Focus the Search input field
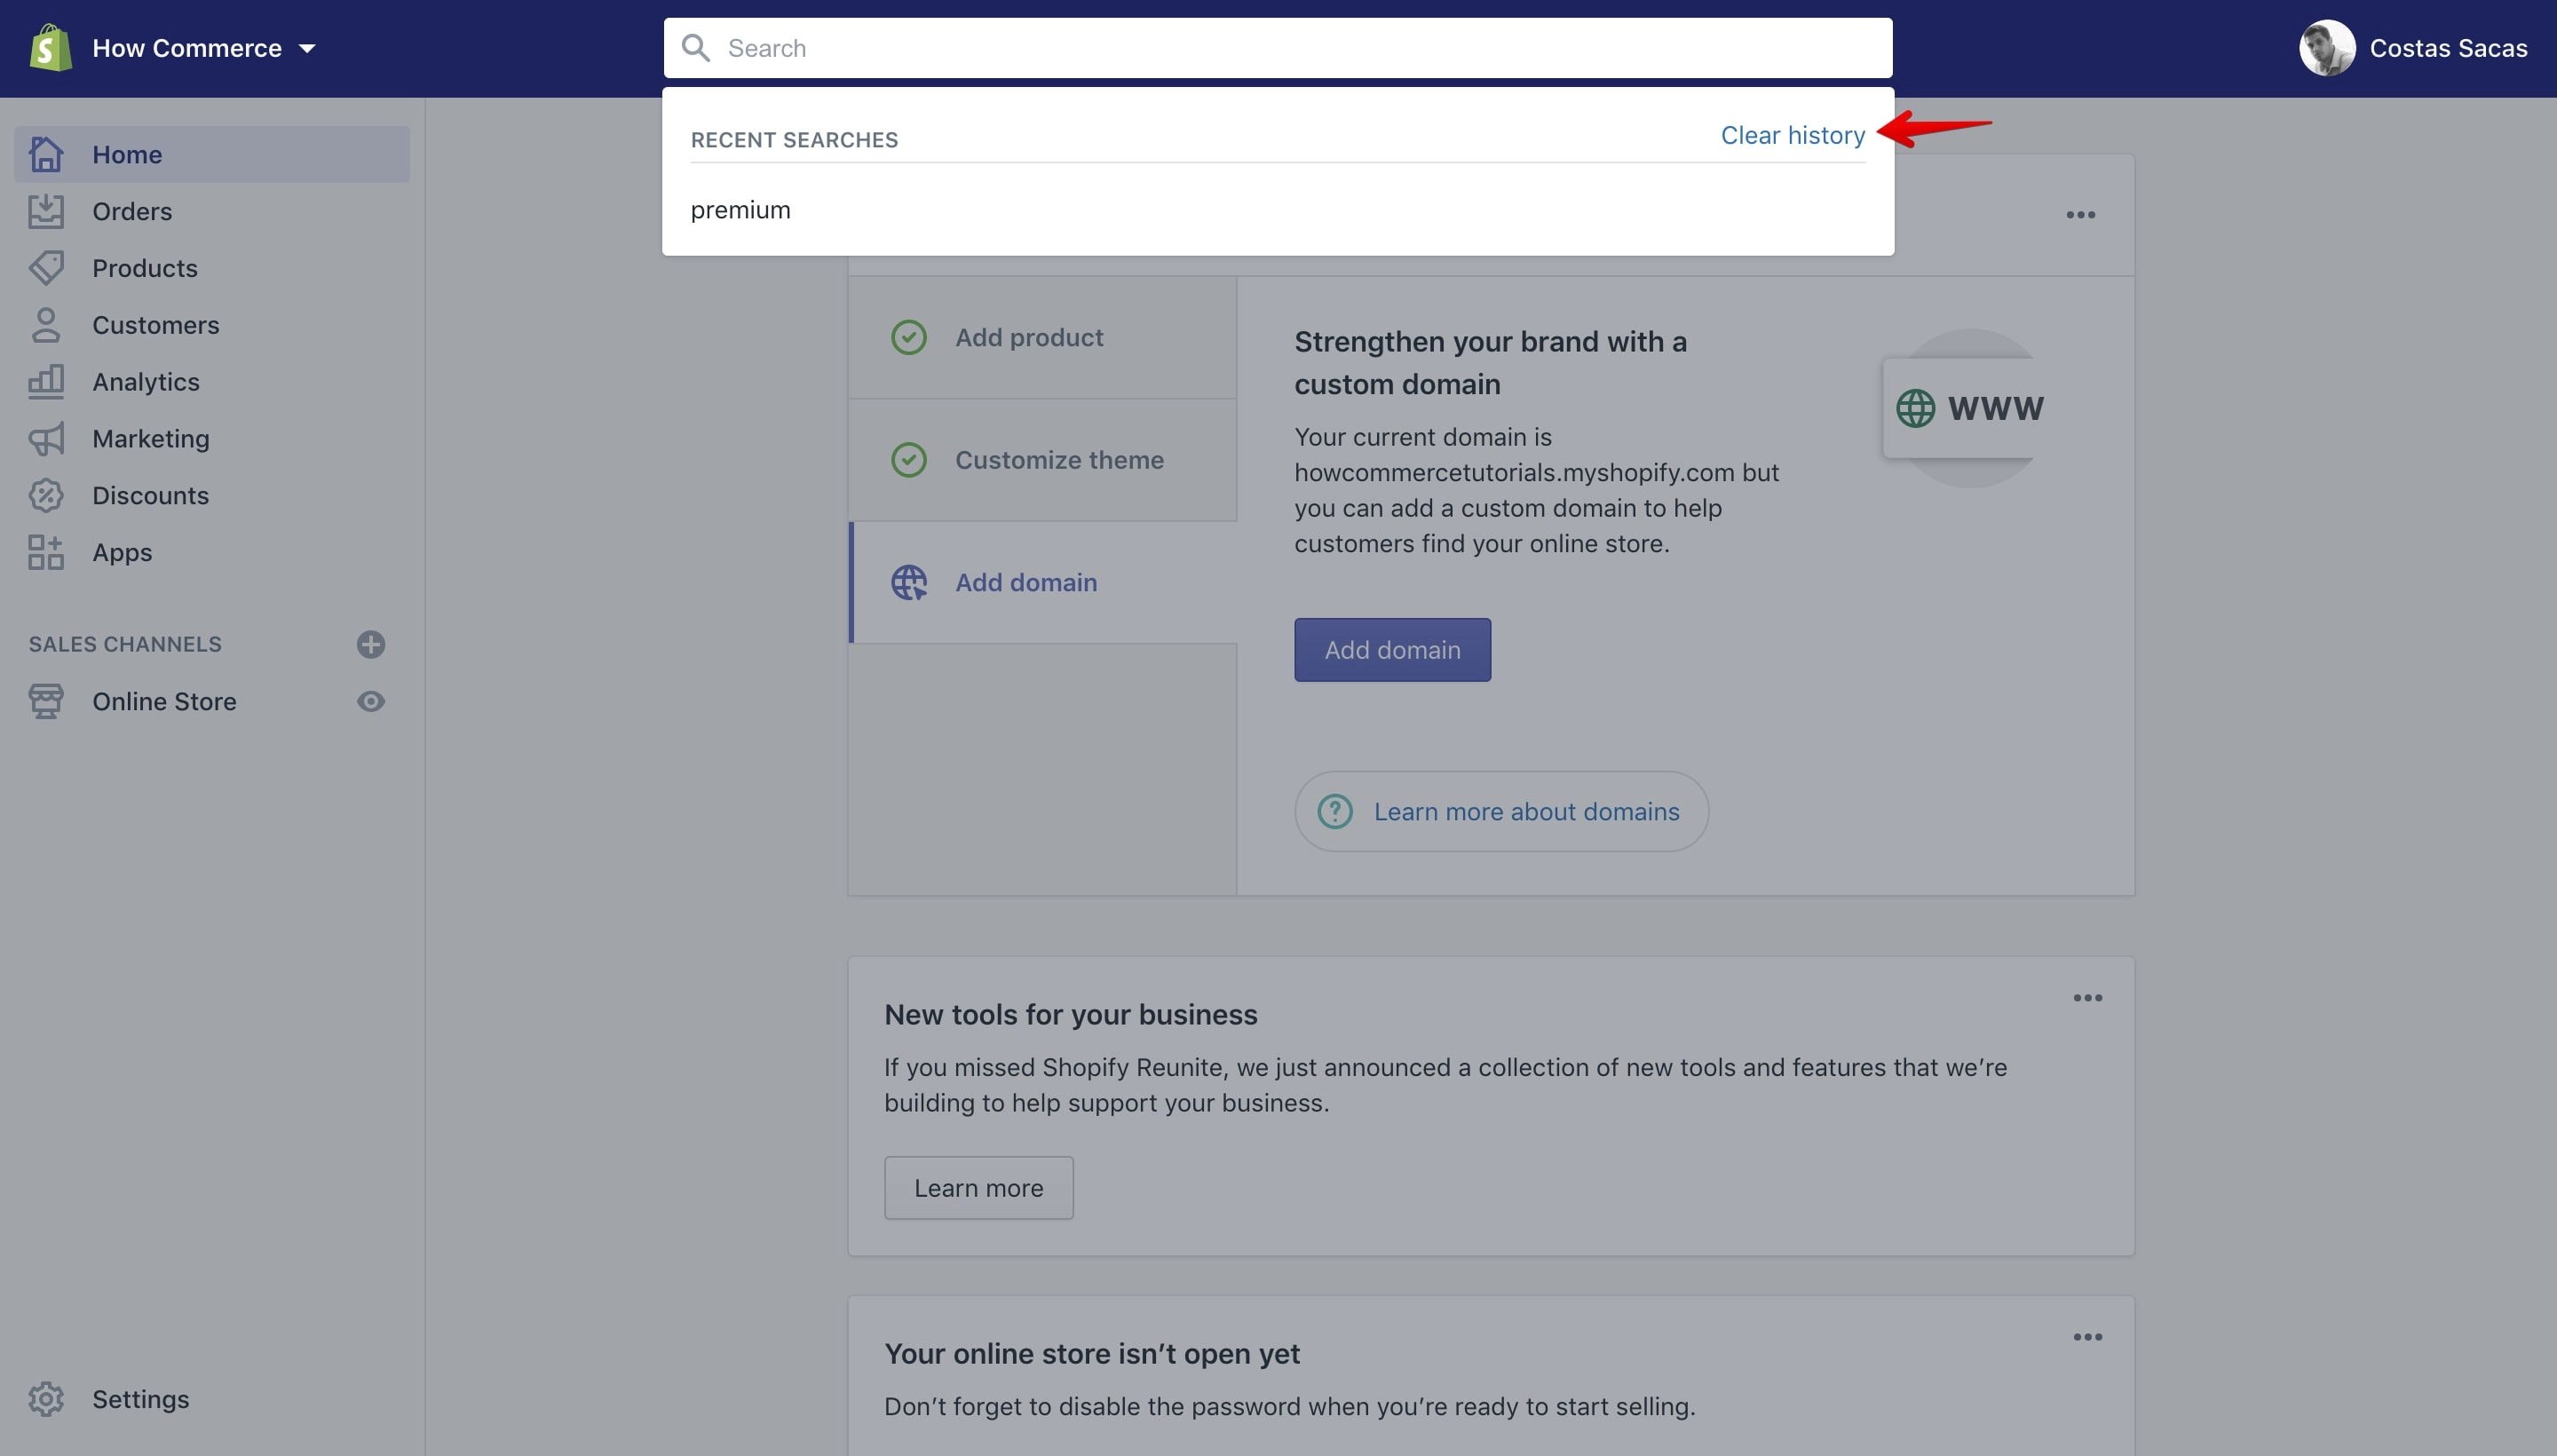This screenshot has width=2557, height=1456. (x=1278, y=48)
